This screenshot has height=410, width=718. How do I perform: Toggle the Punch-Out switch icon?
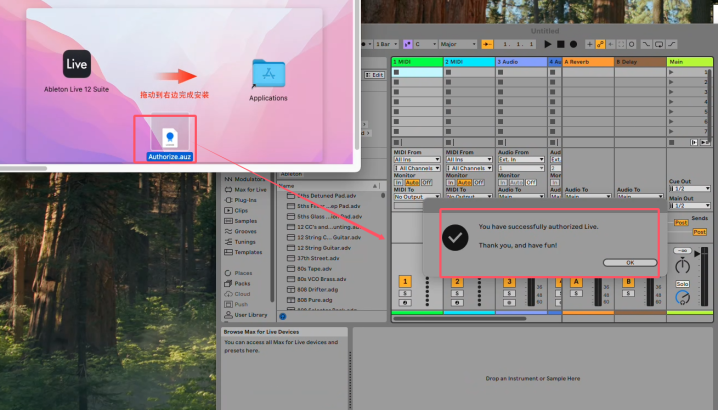(672, 44)
